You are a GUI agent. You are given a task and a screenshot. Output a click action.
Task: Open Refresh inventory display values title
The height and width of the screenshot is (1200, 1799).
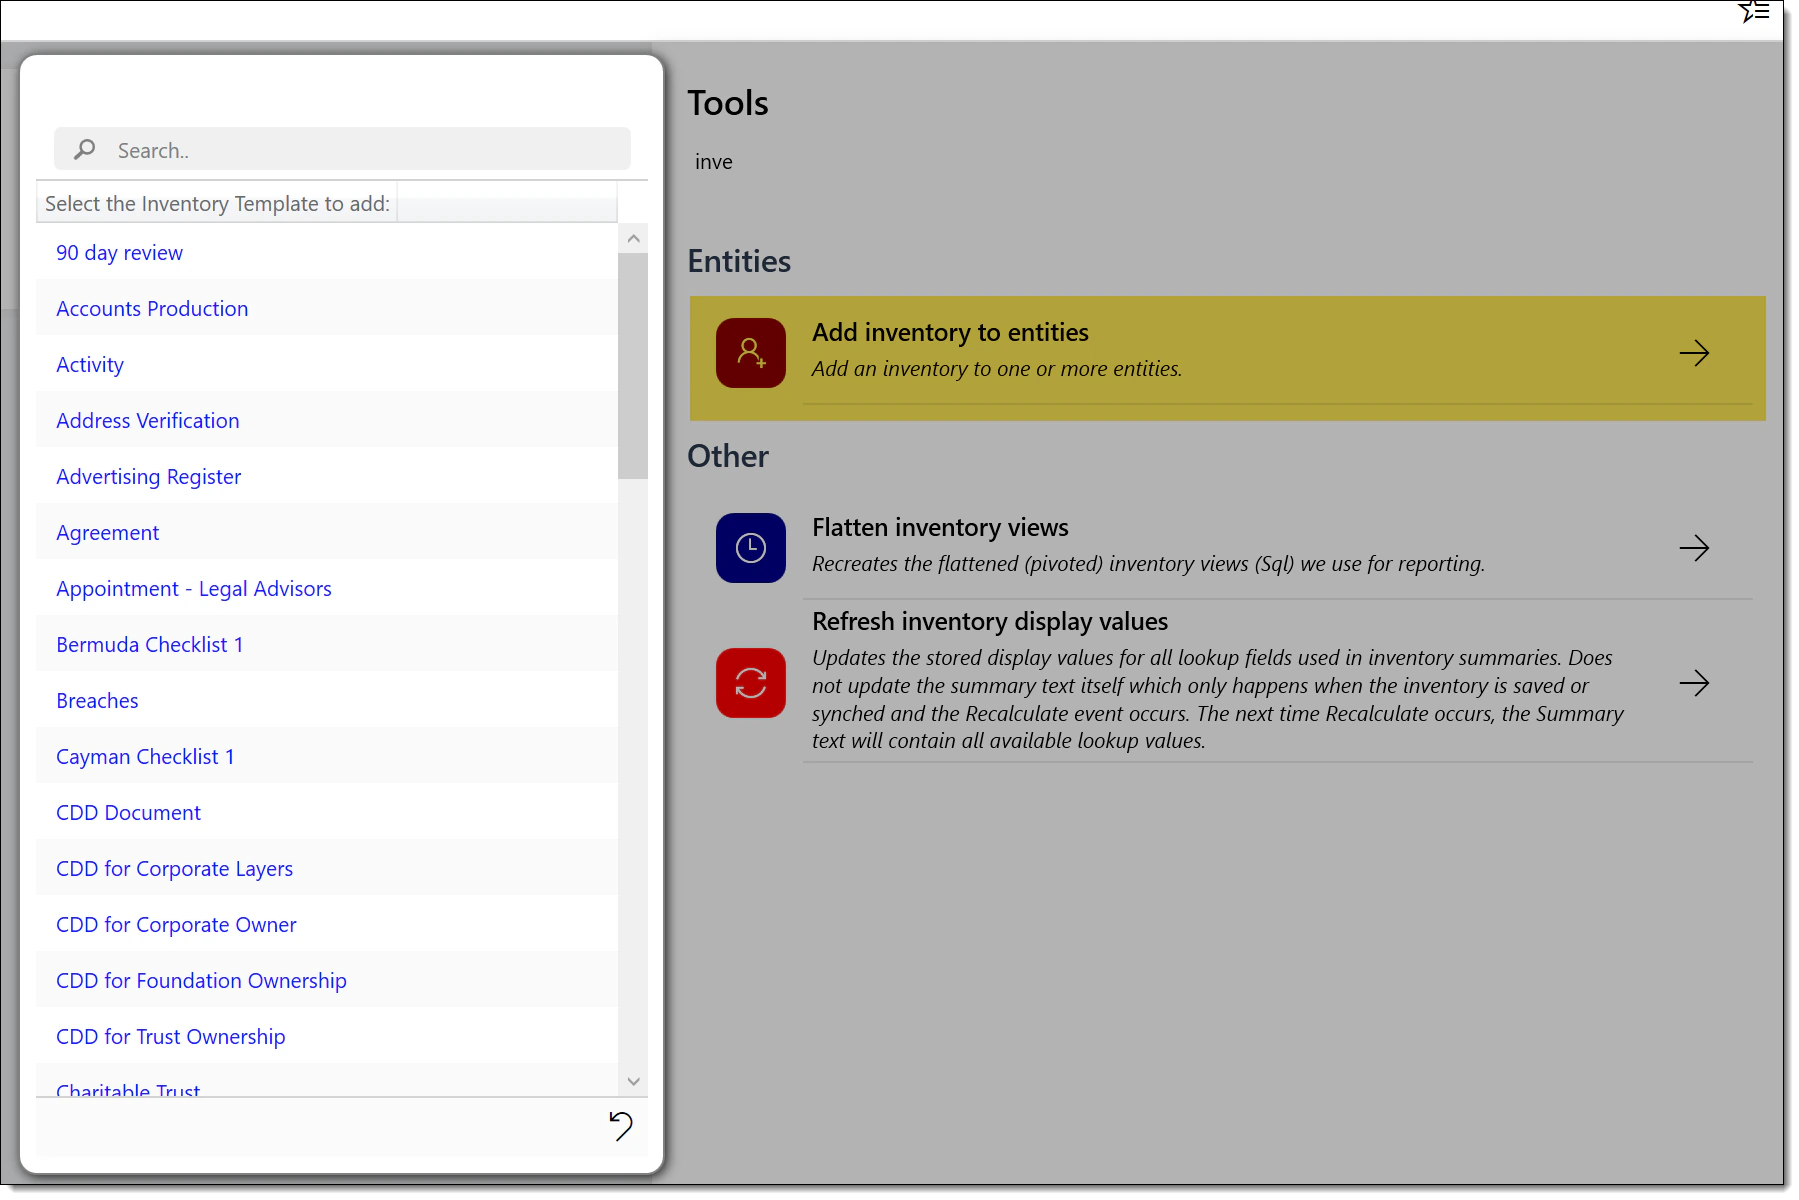[x=990, y=621]
